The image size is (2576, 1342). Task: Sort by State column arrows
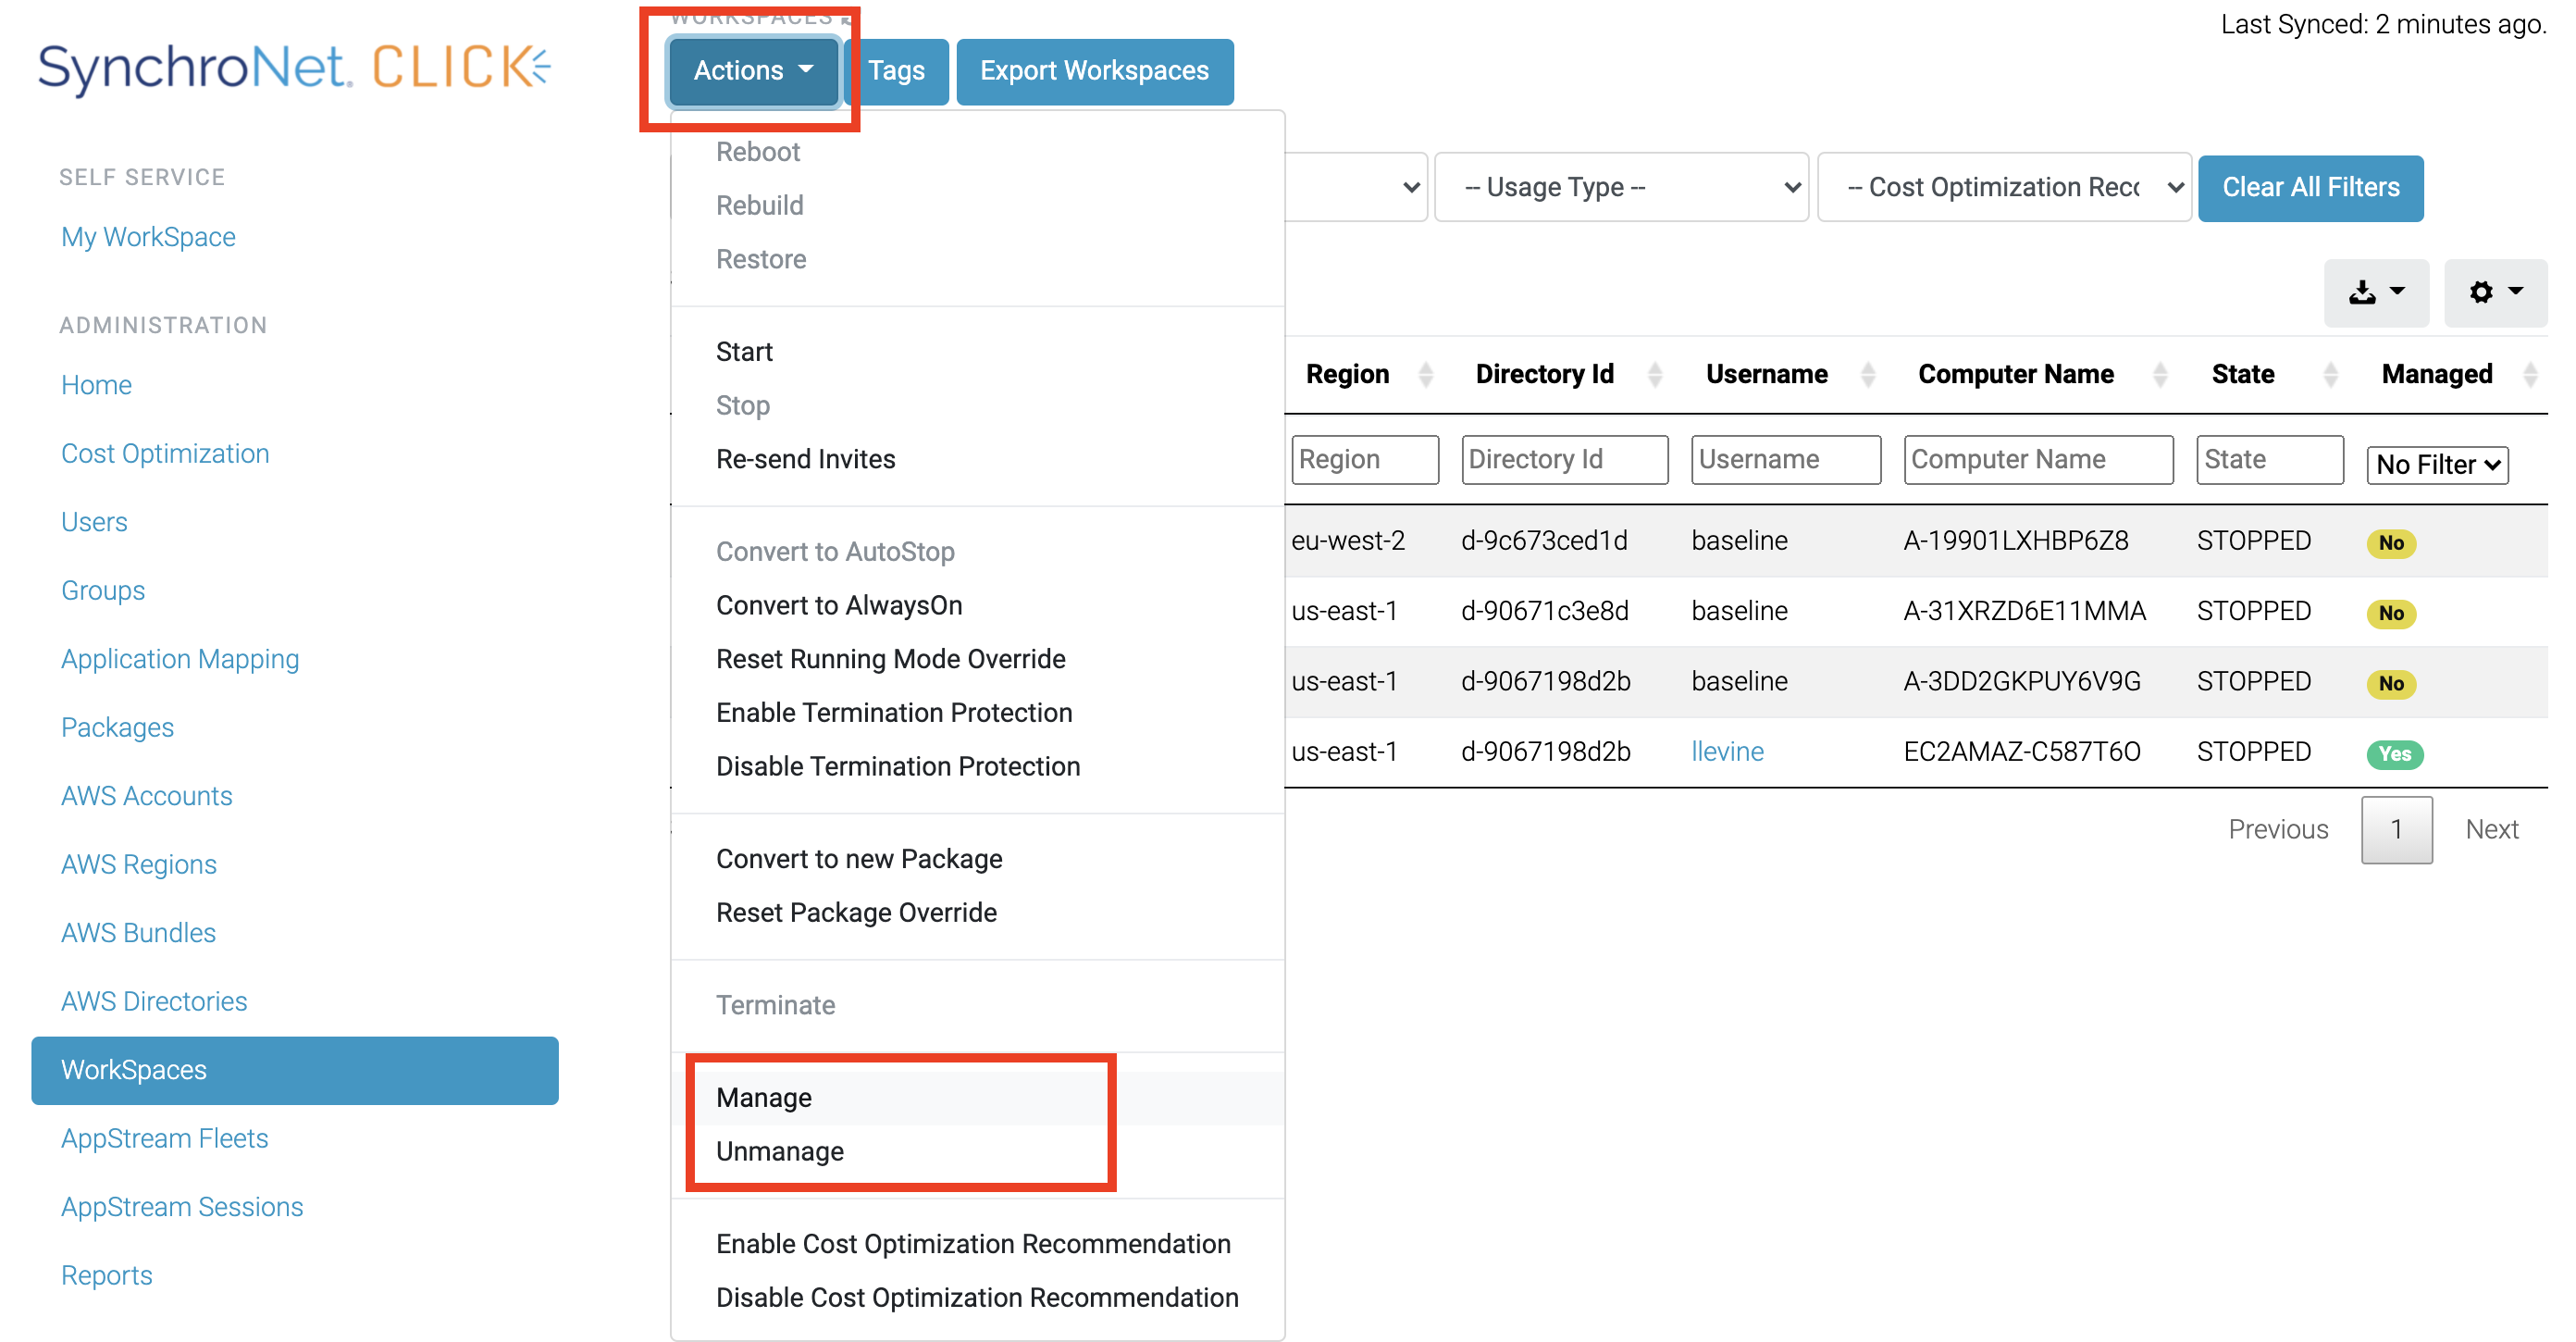(x=2330, y=374)
